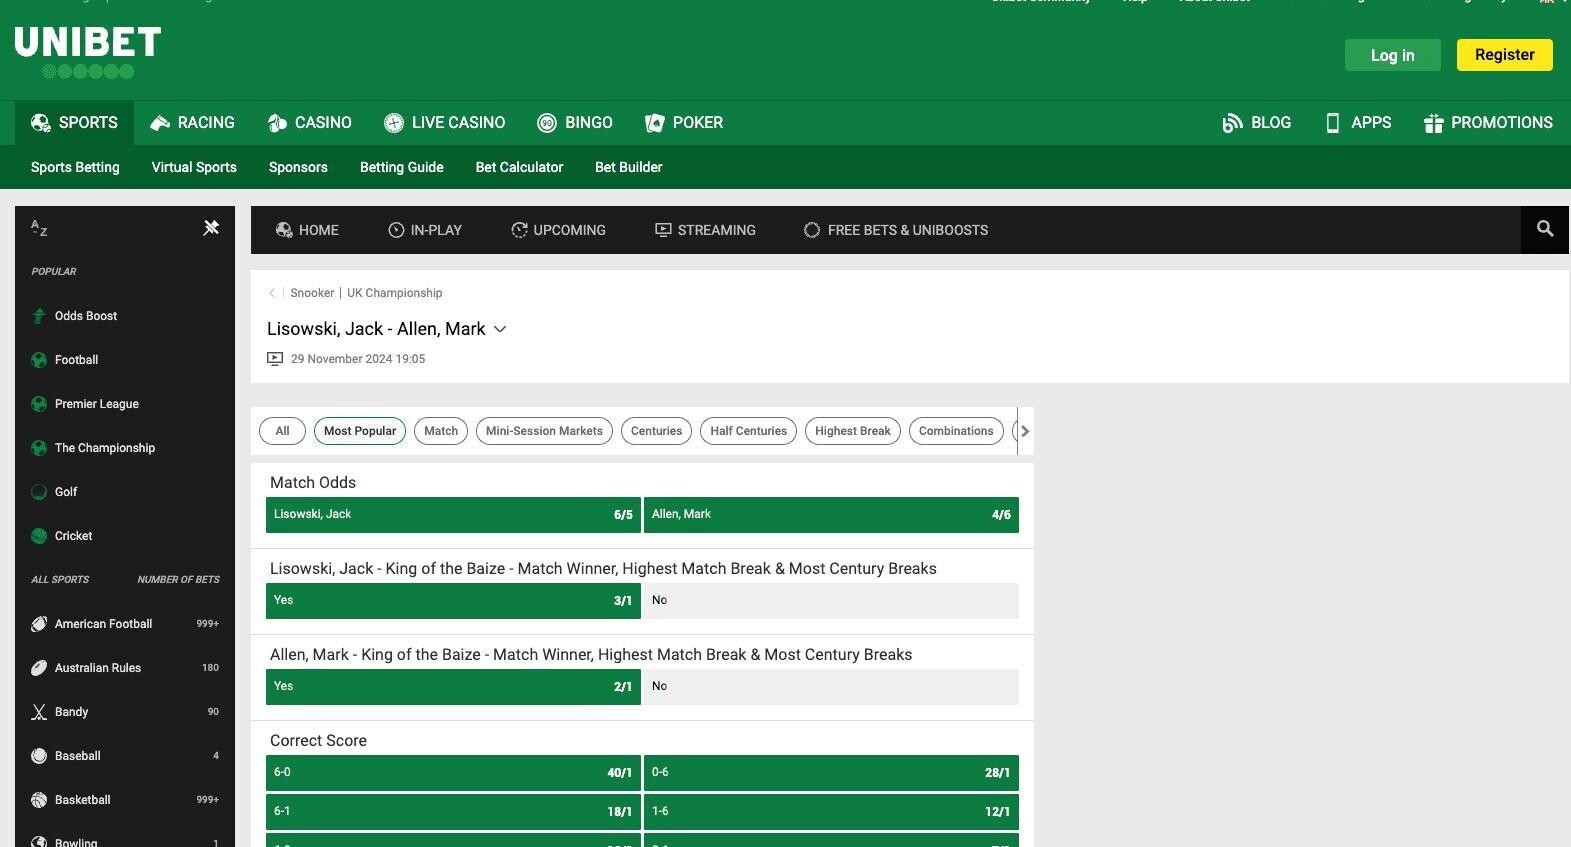The height and width of the screenshot is (847, 1571).
Task: Select the Highest Break filter chip
Action: 853,431
